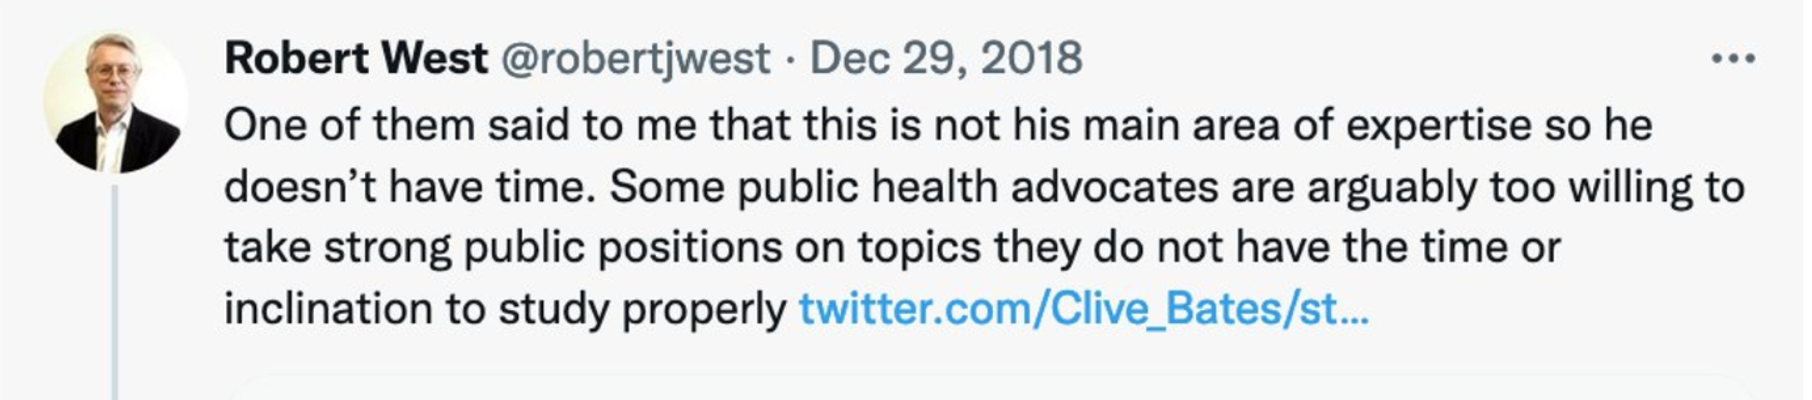Click the thread connector line below the avatar
1812x400 pixels.
(x=115, y=290)
